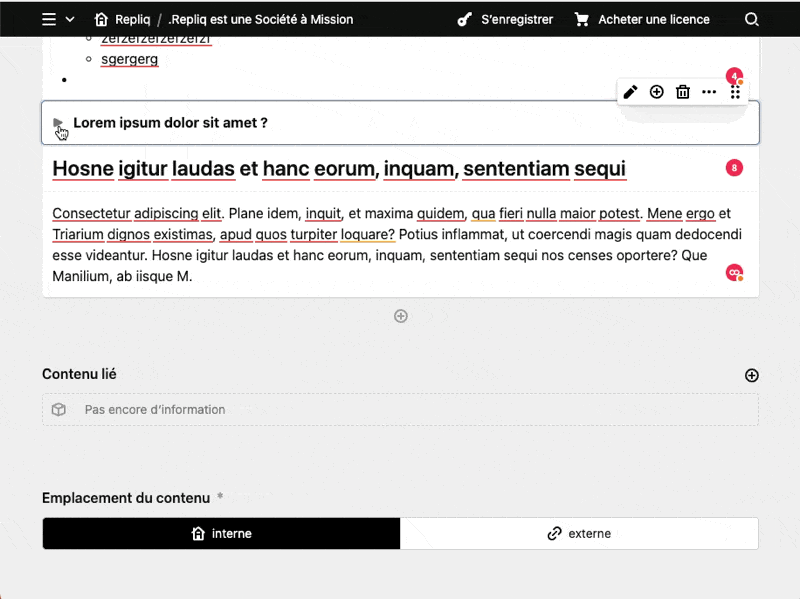
Task: Click the red spellcheck badge beside paragraph
Action: click(x=734, y=272)
